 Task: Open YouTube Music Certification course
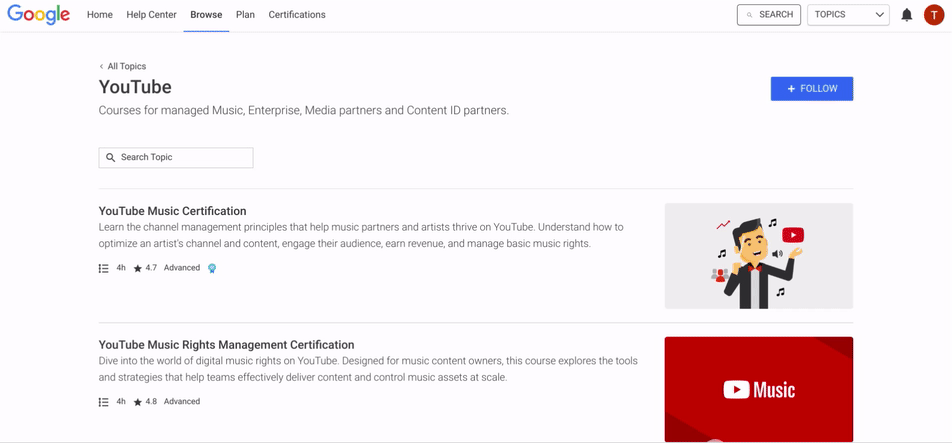(172, 211)
